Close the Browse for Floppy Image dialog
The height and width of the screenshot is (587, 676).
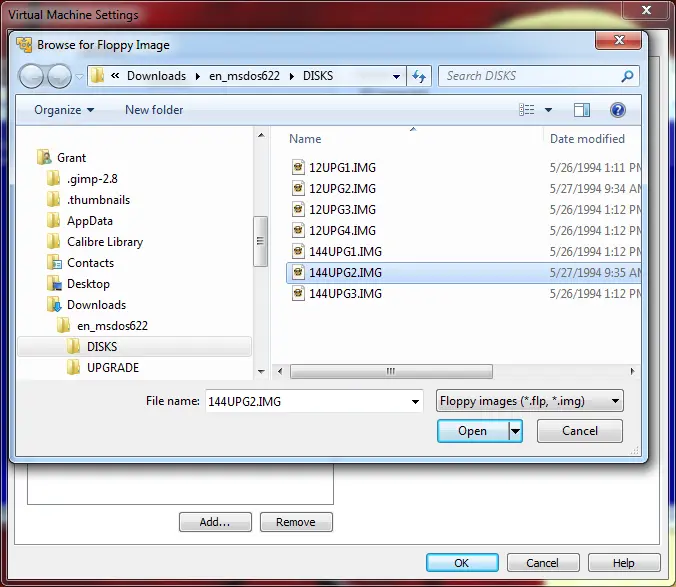(619, 40)
